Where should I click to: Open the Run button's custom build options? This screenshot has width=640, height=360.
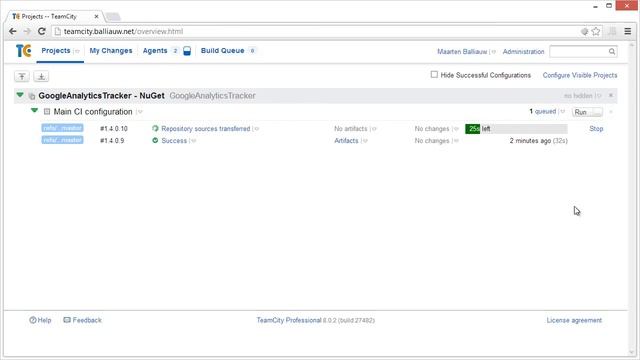click(597, 112)
